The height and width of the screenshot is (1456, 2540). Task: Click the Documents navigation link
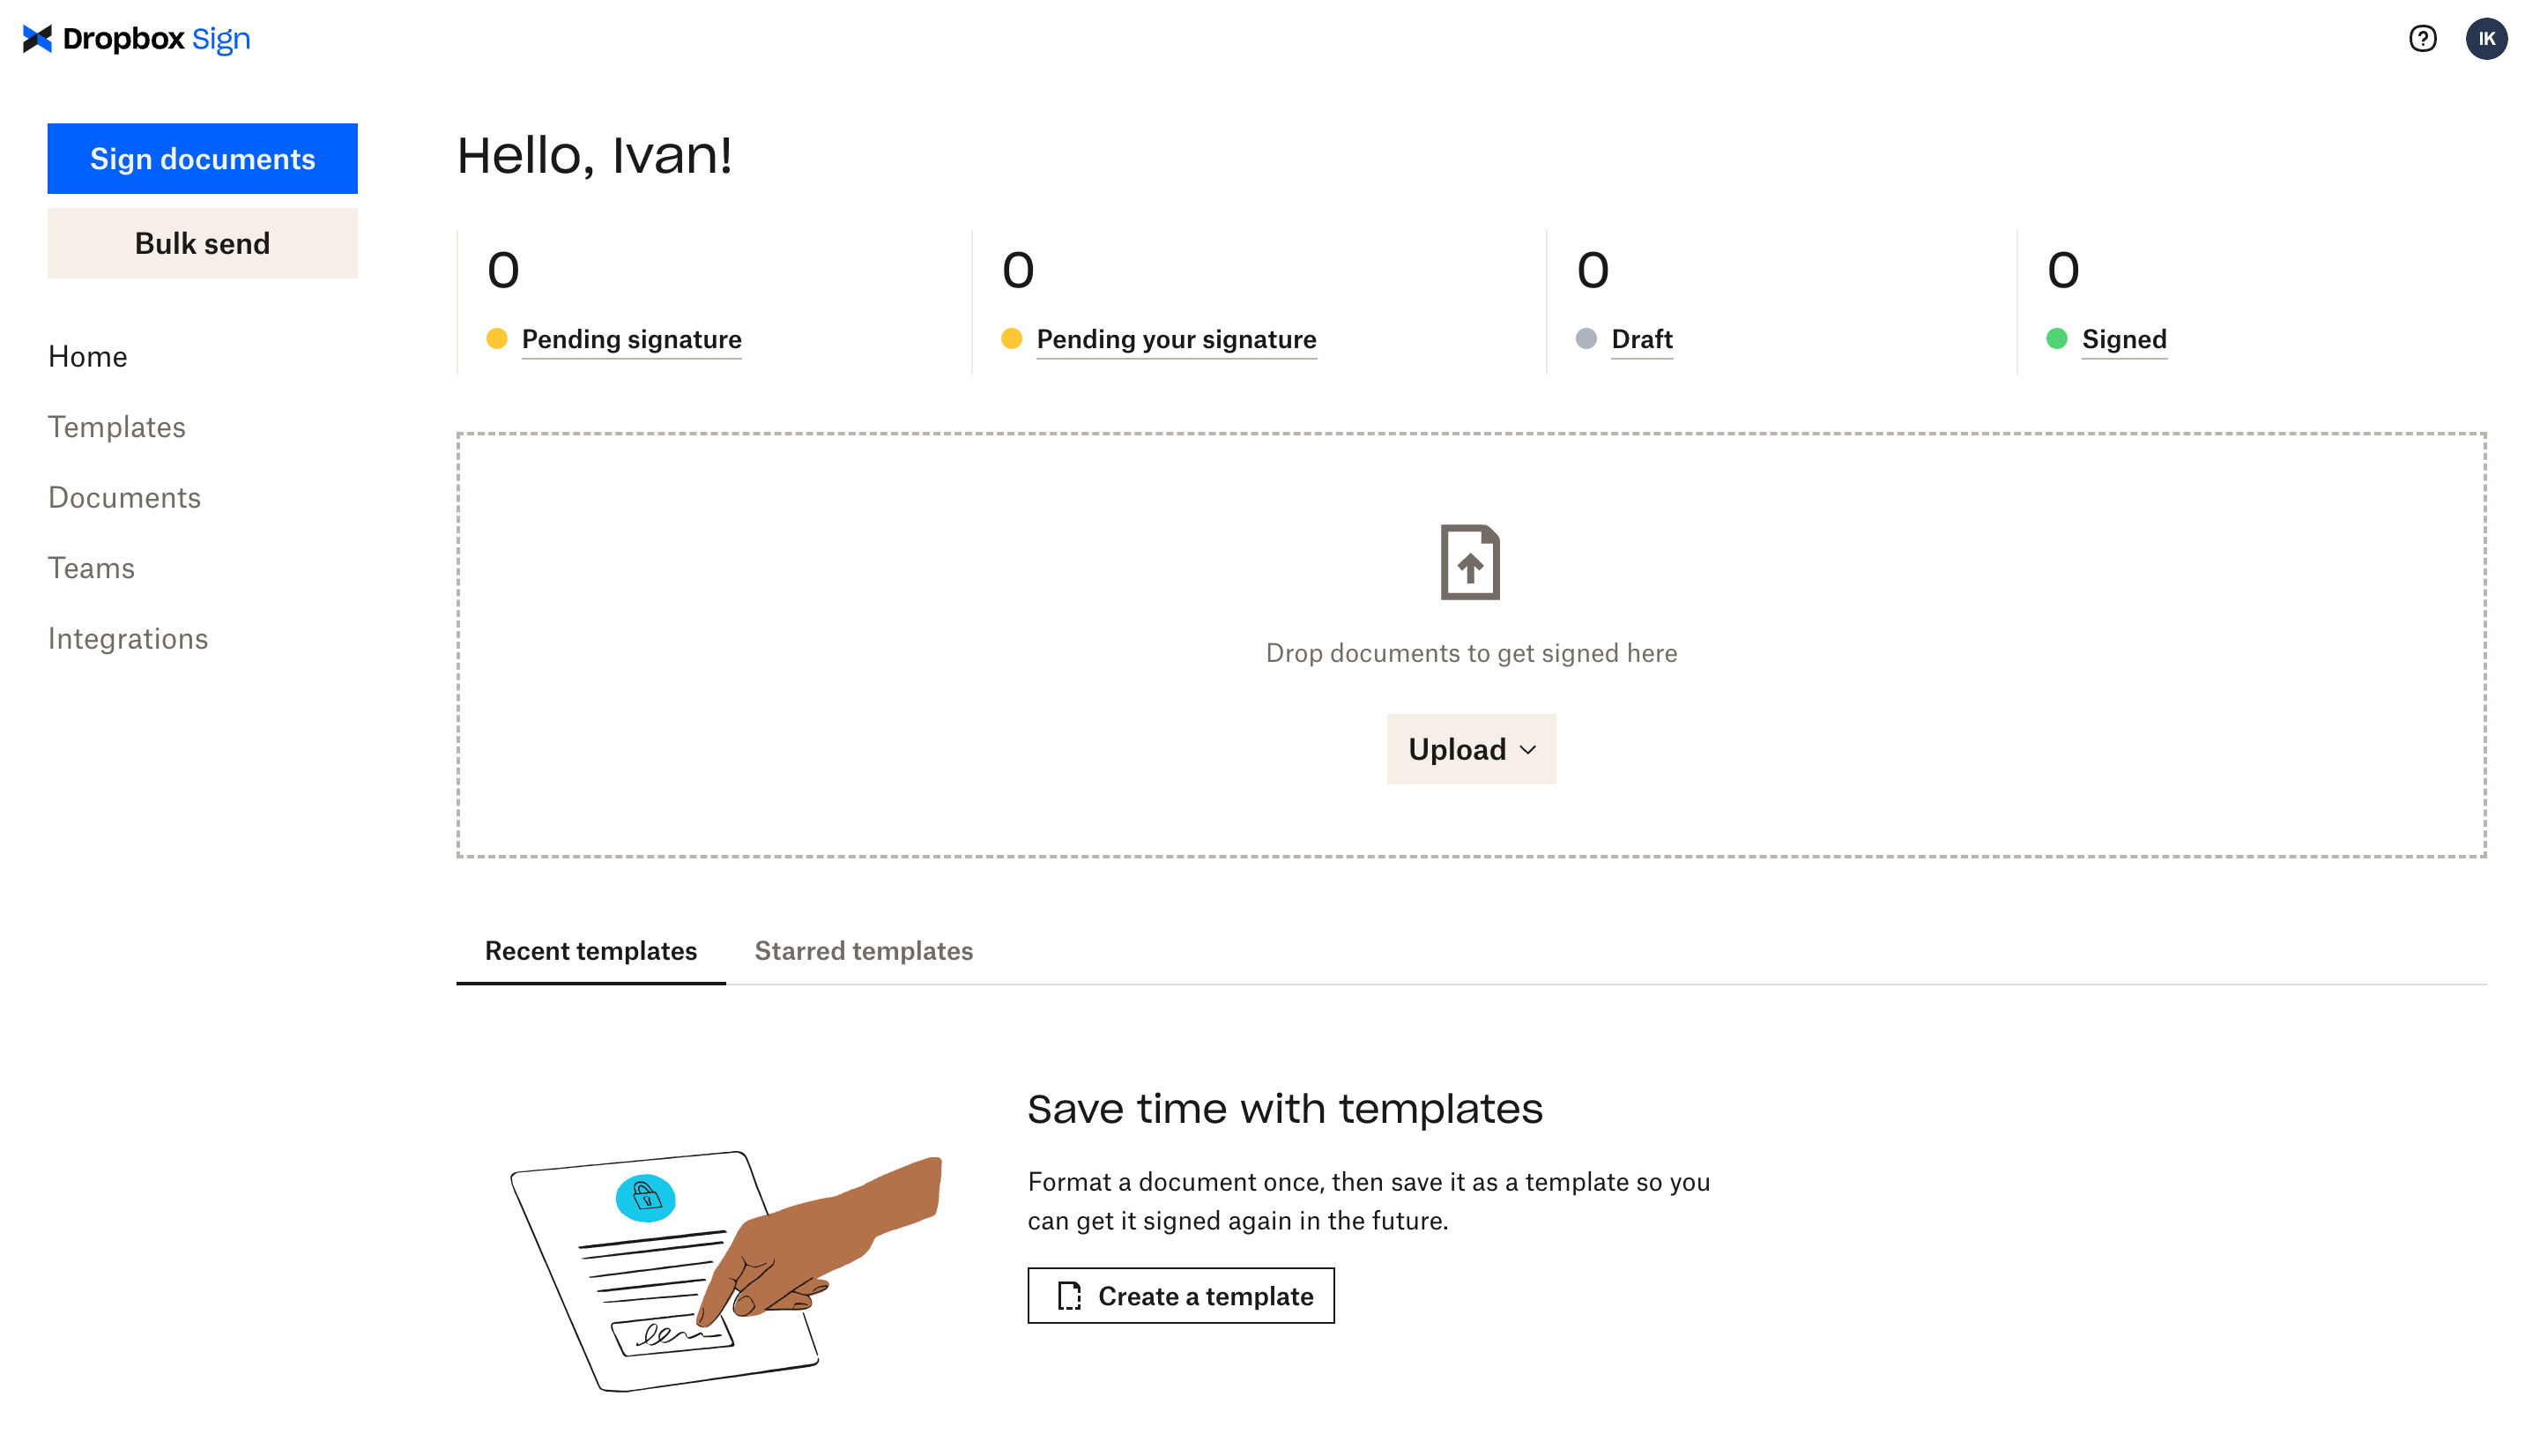click(x=124, y=497)
